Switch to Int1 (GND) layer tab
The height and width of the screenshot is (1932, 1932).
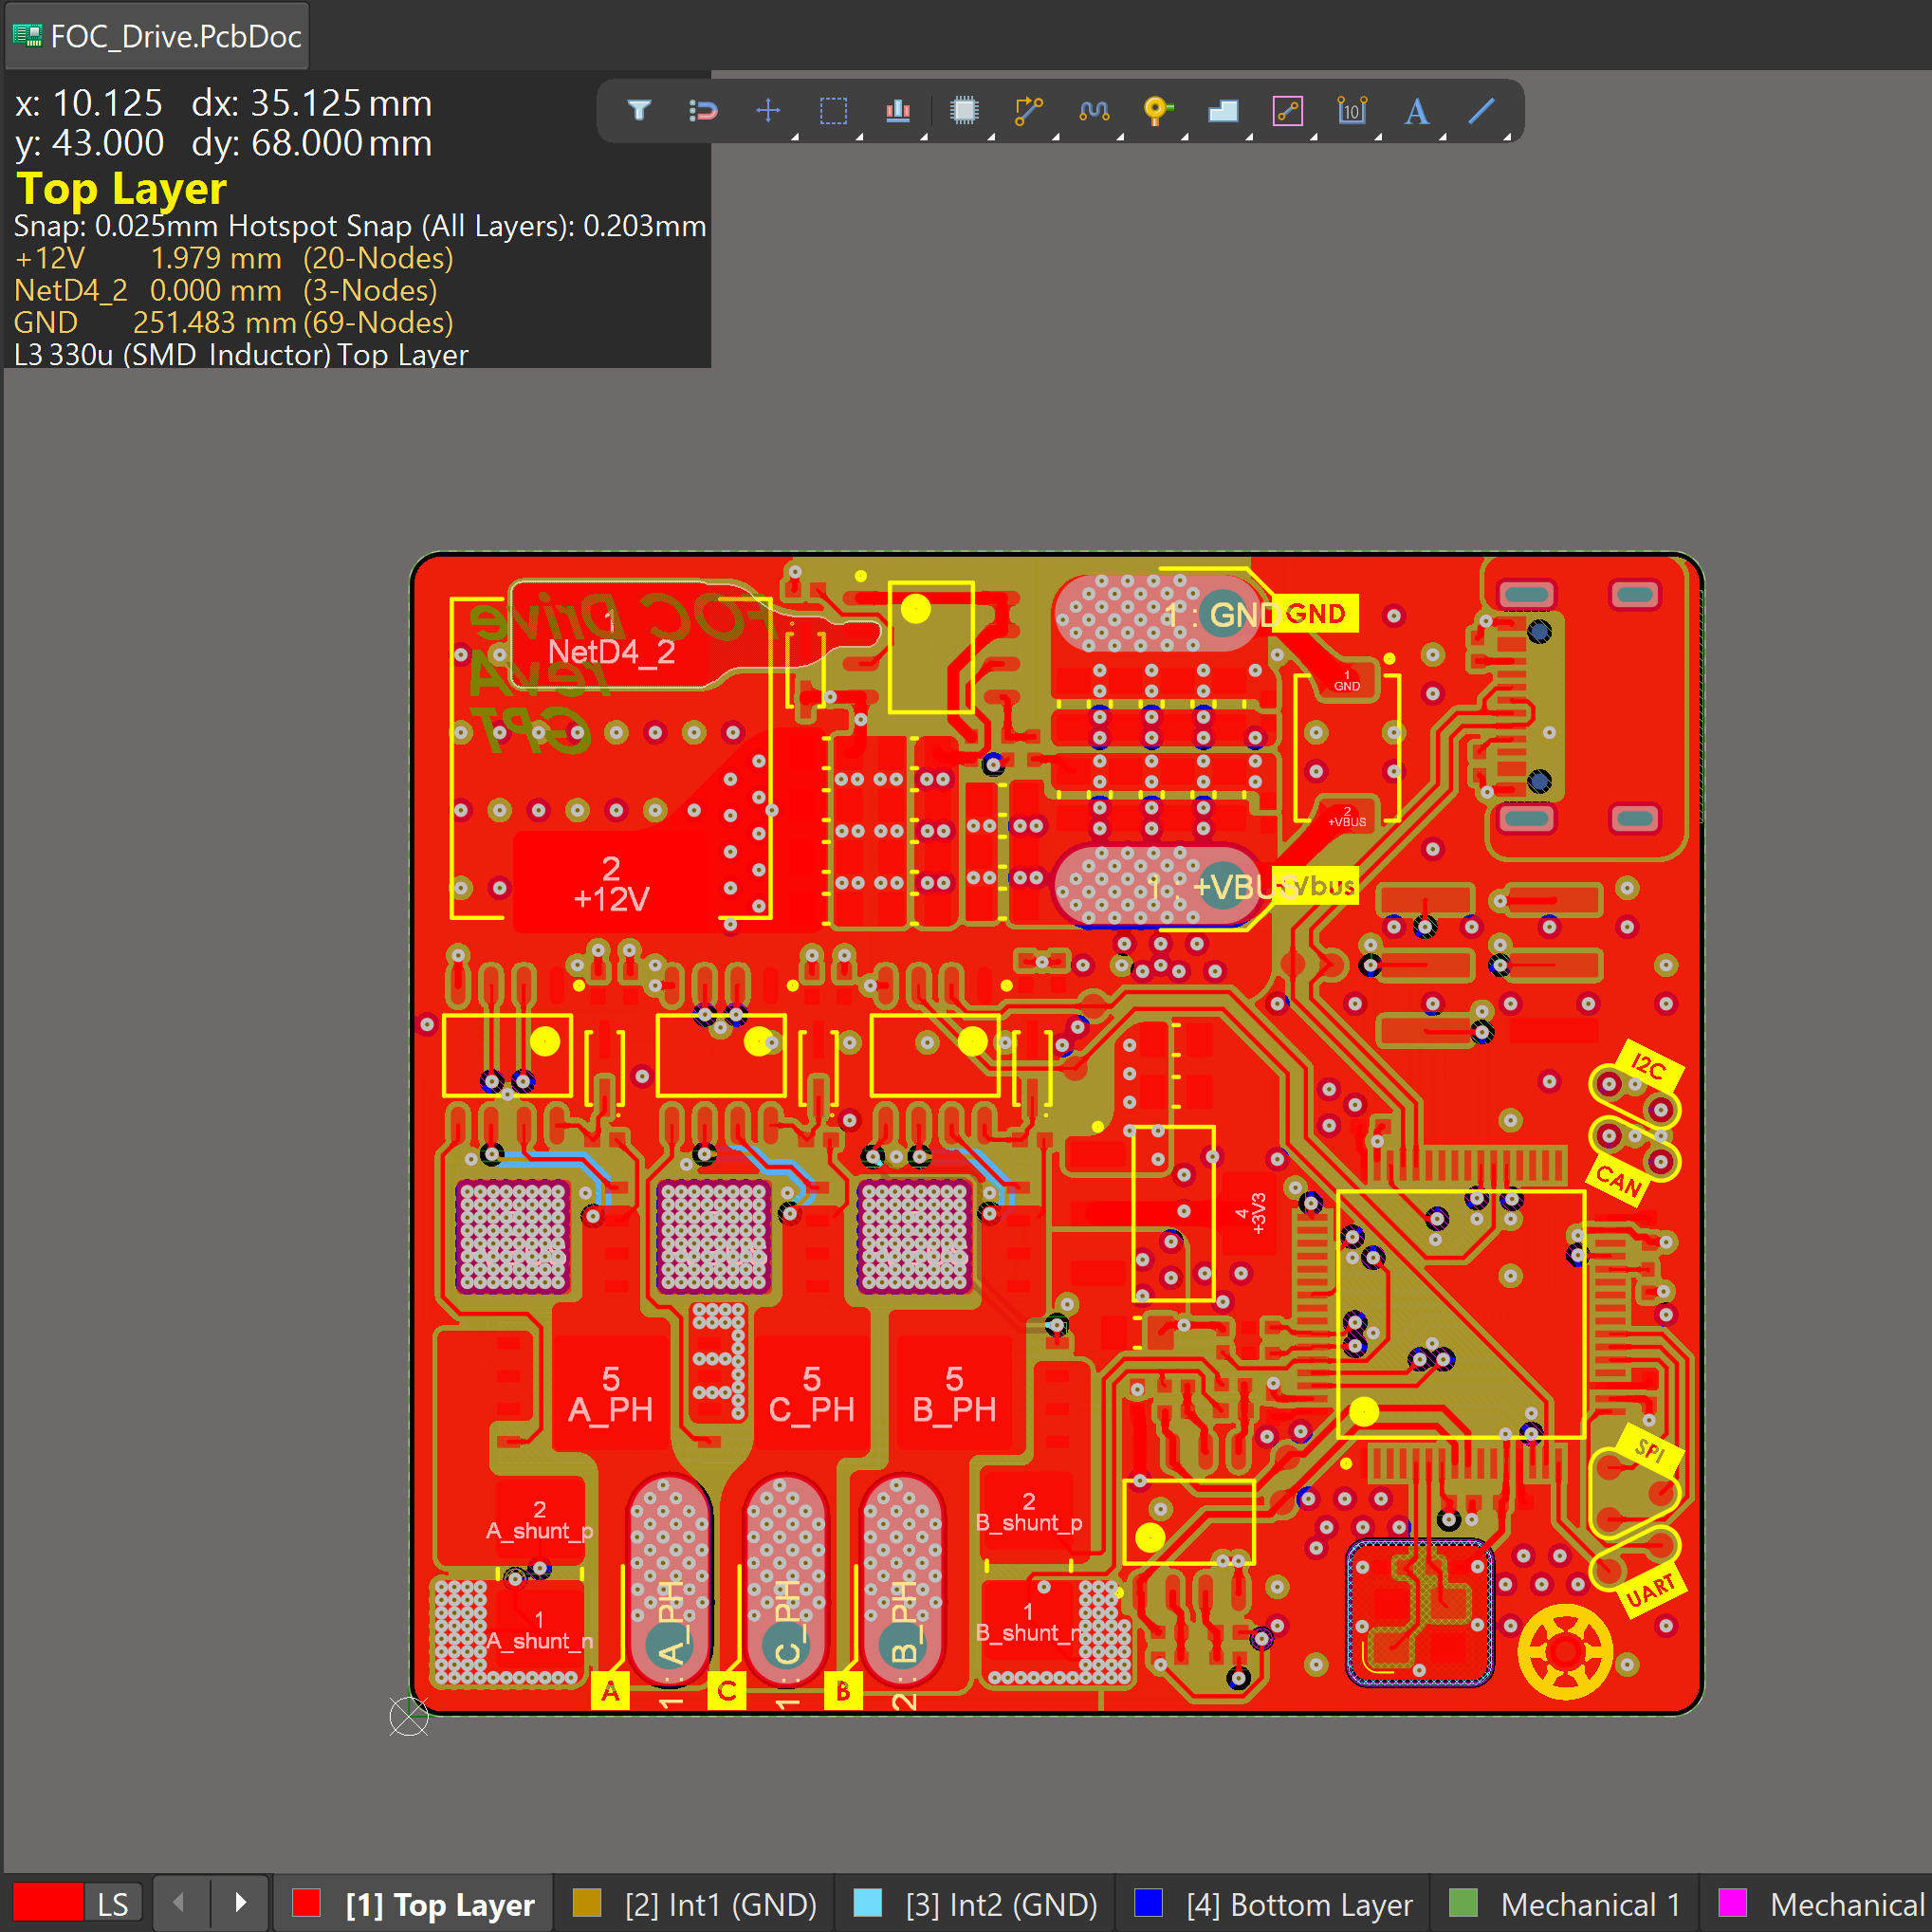click(x=720, y=1904)
